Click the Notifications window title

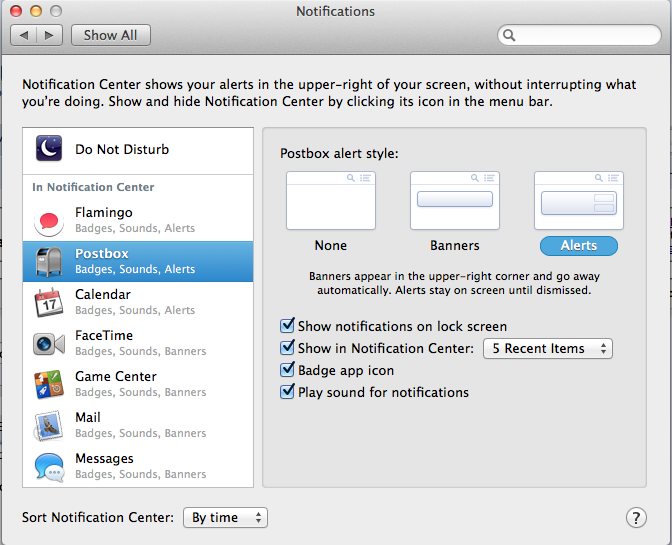pyautogui.click(x=336, y=11)
